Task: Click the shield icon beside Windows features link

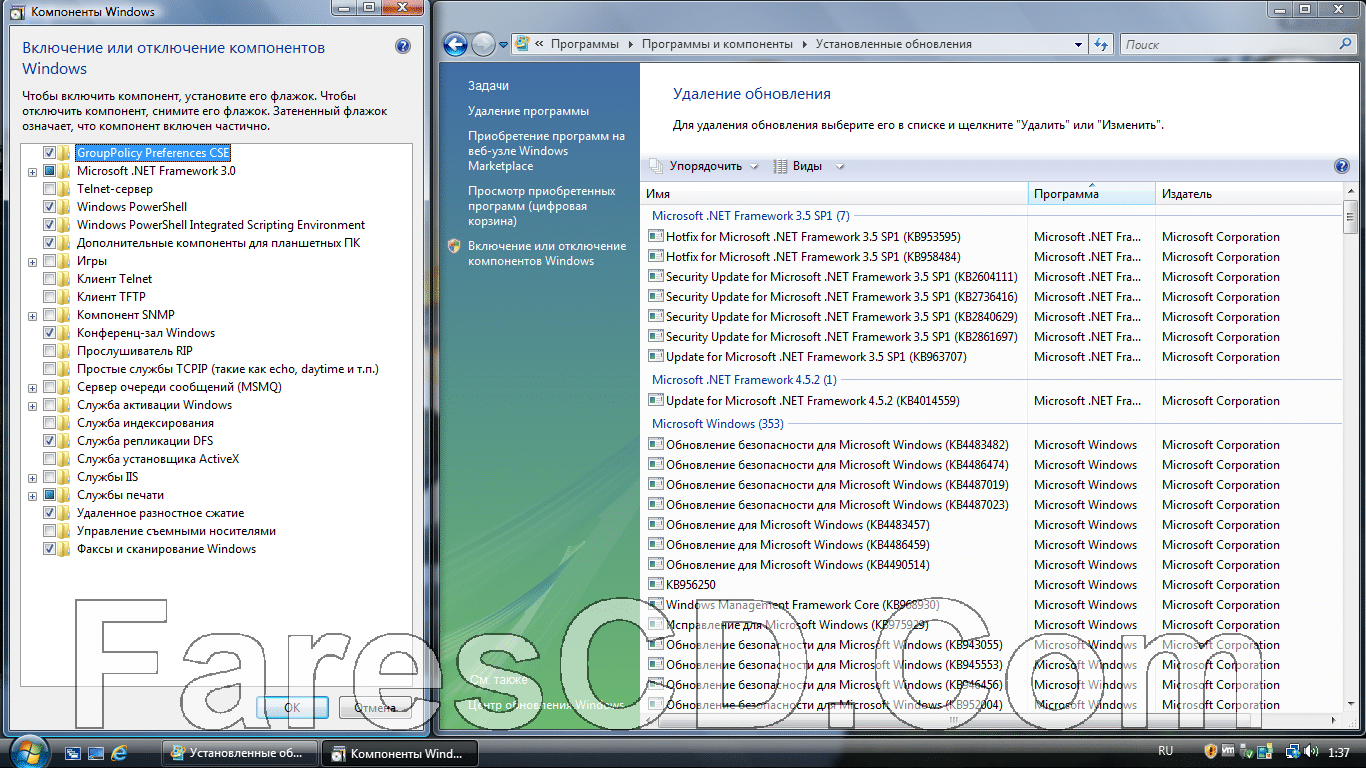Action: coord(454,246)
